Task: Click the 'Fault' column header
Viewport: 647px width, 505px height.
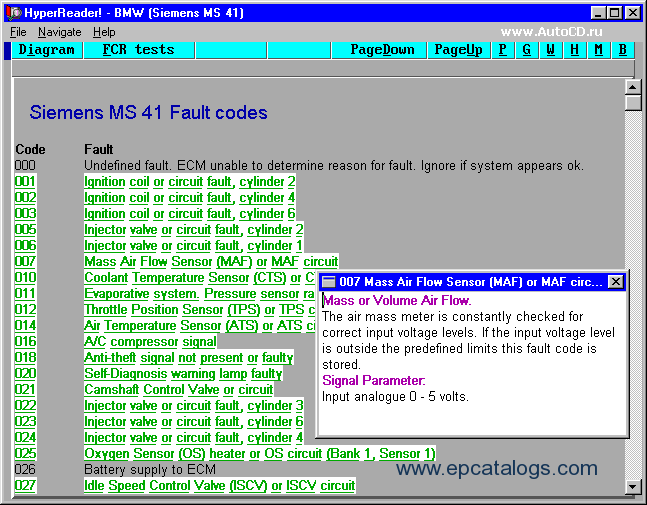Action: [98, 150]
